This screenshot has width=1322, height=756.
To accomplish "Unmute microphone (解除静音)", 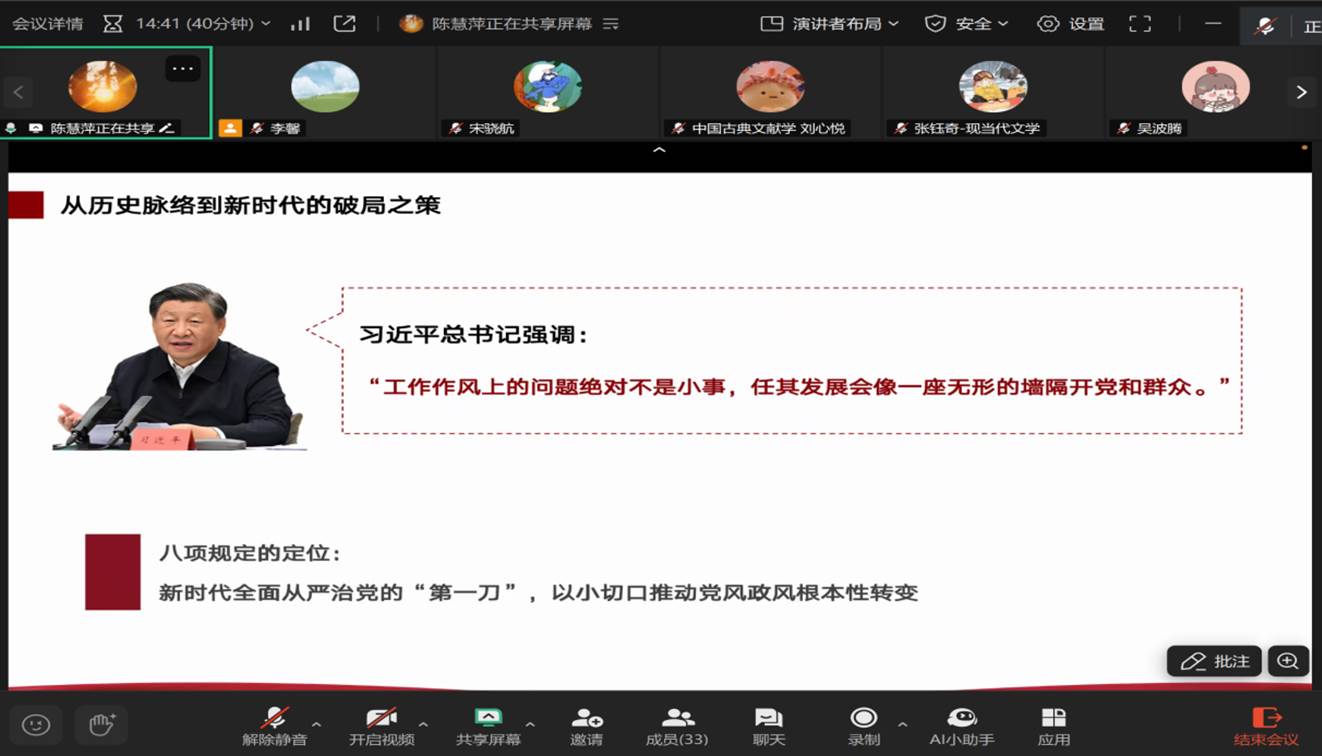I will 273,727.
